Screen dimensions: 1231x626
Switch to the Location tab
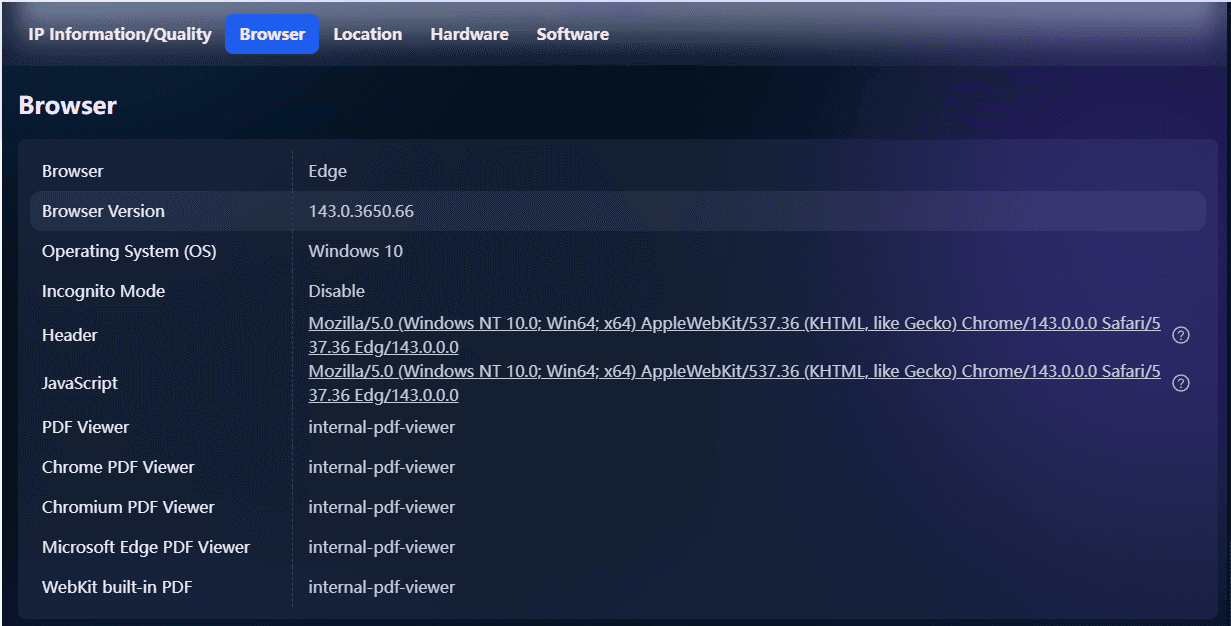[368, 34]
